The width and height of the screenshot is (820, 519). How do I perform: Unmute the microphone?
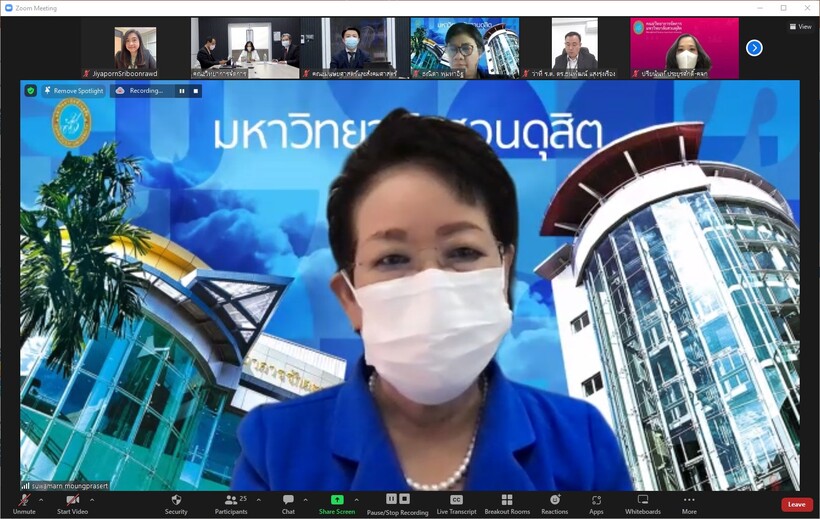click(24, 503)
